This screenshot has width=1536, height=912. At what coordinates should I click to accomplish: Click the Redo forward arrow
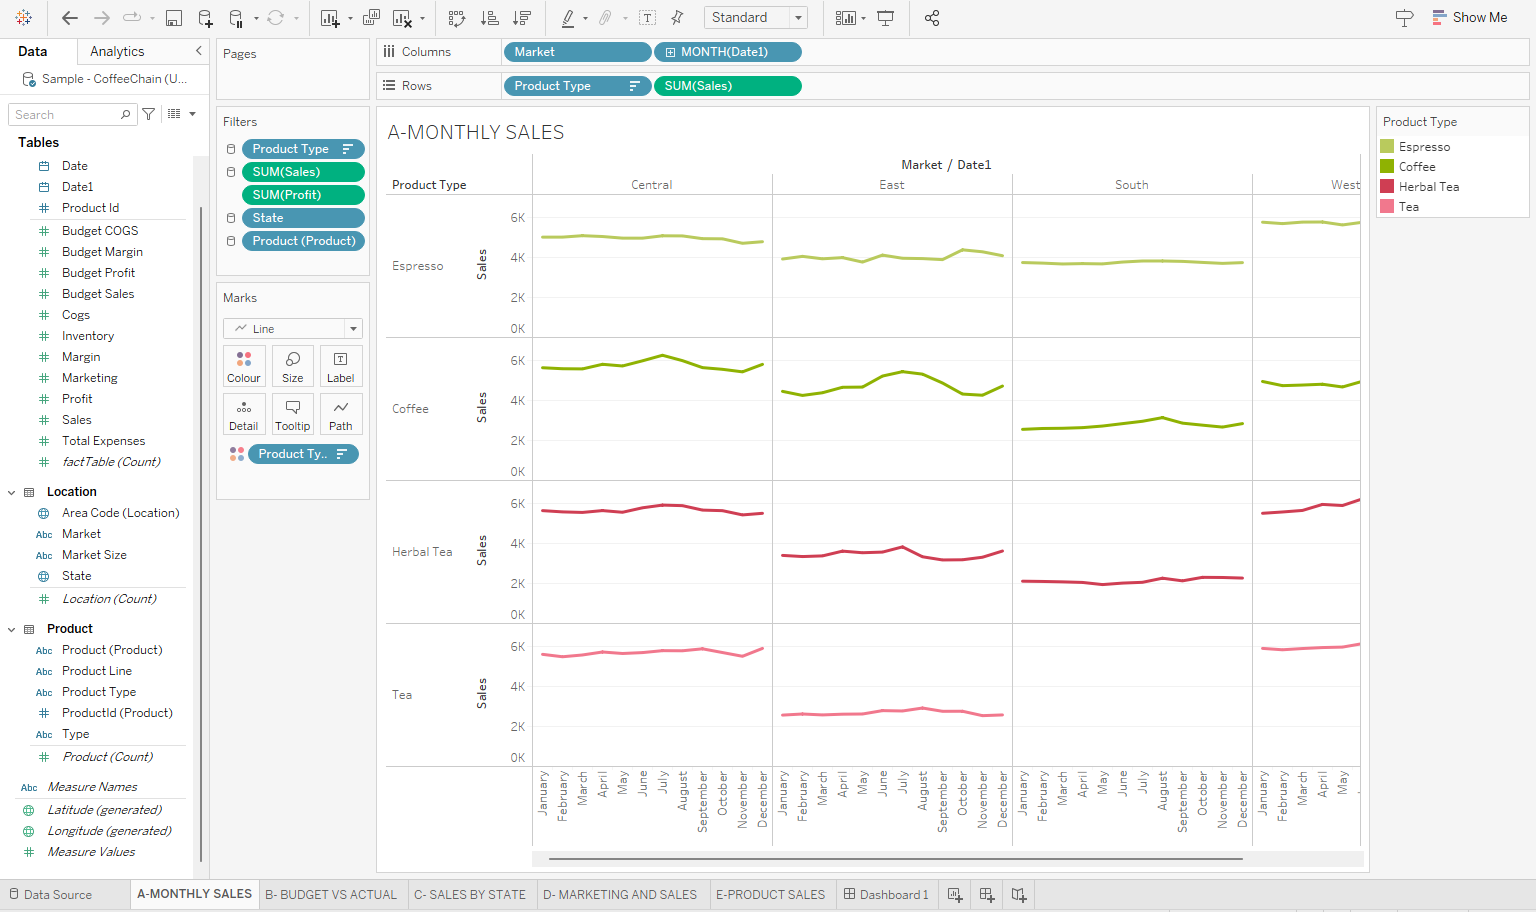[102, 18]
